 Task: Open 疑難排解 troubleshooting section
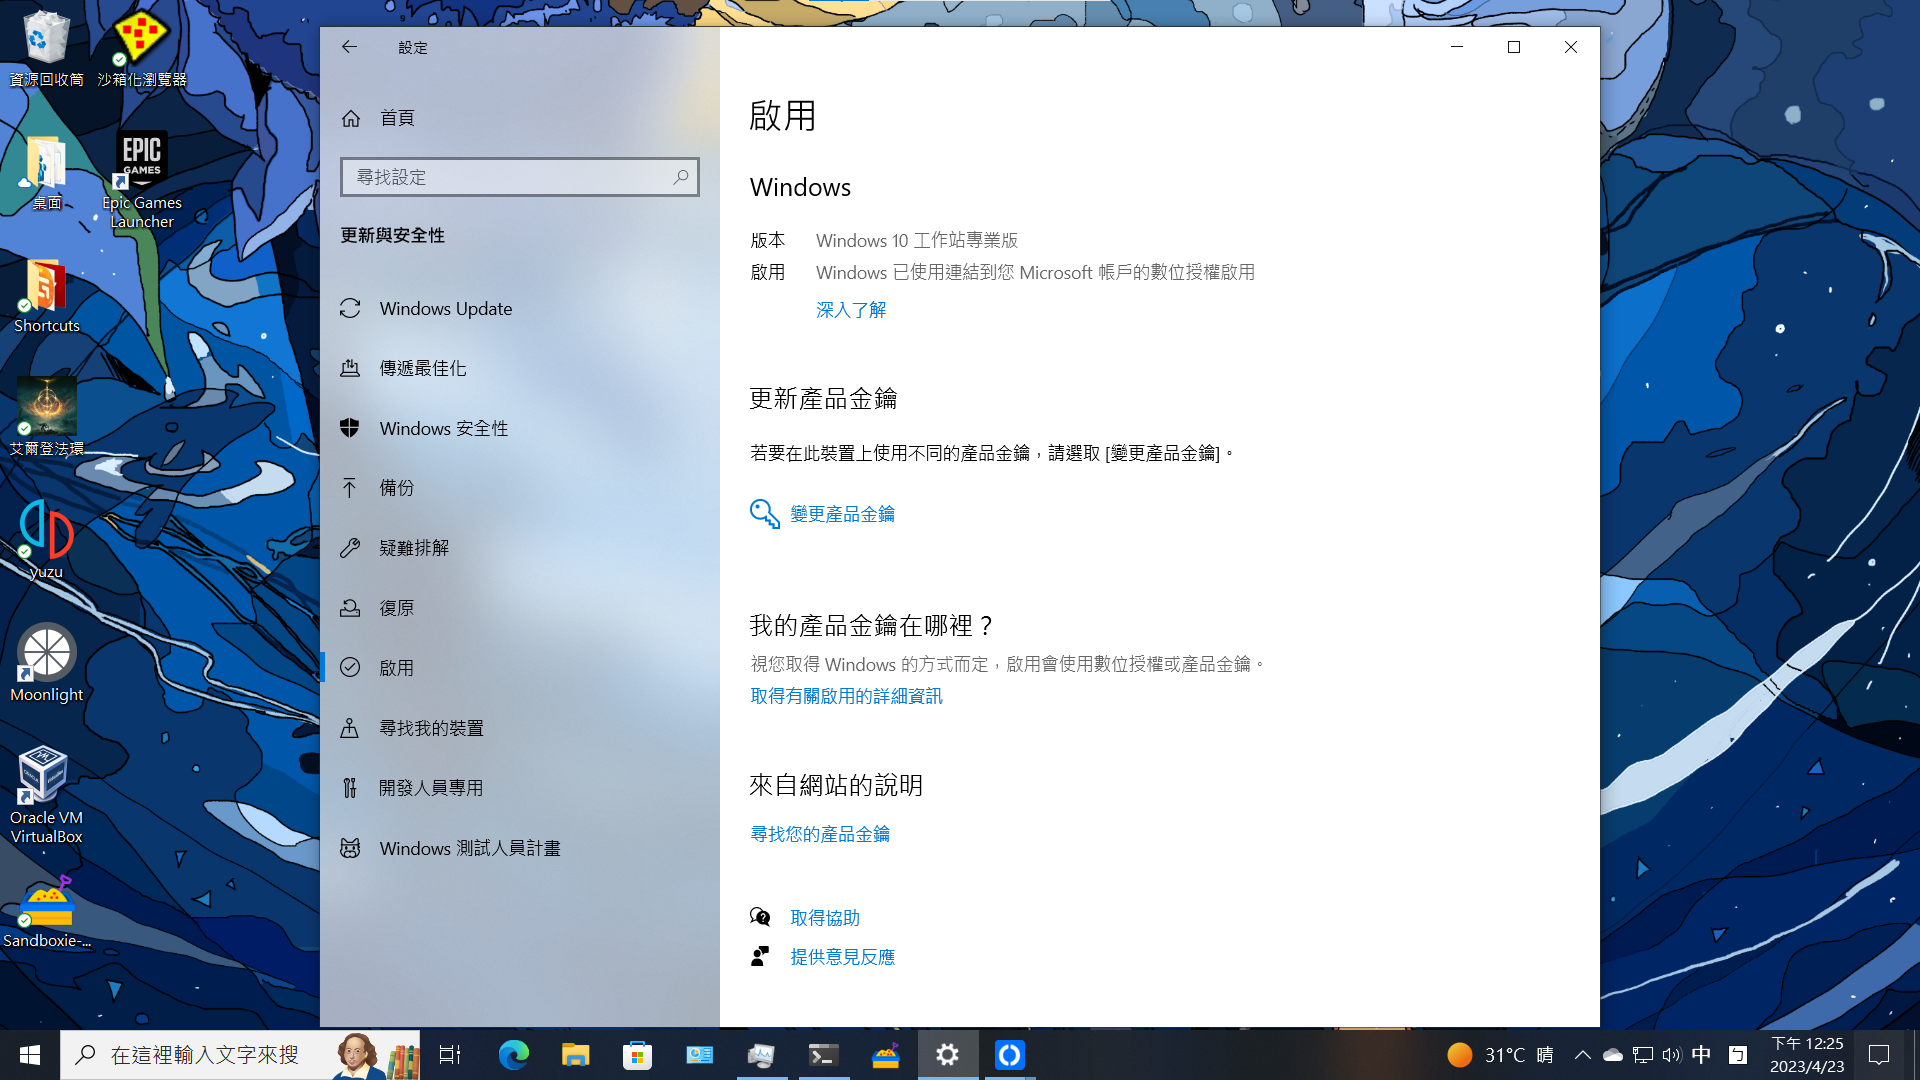click(519, 548)
